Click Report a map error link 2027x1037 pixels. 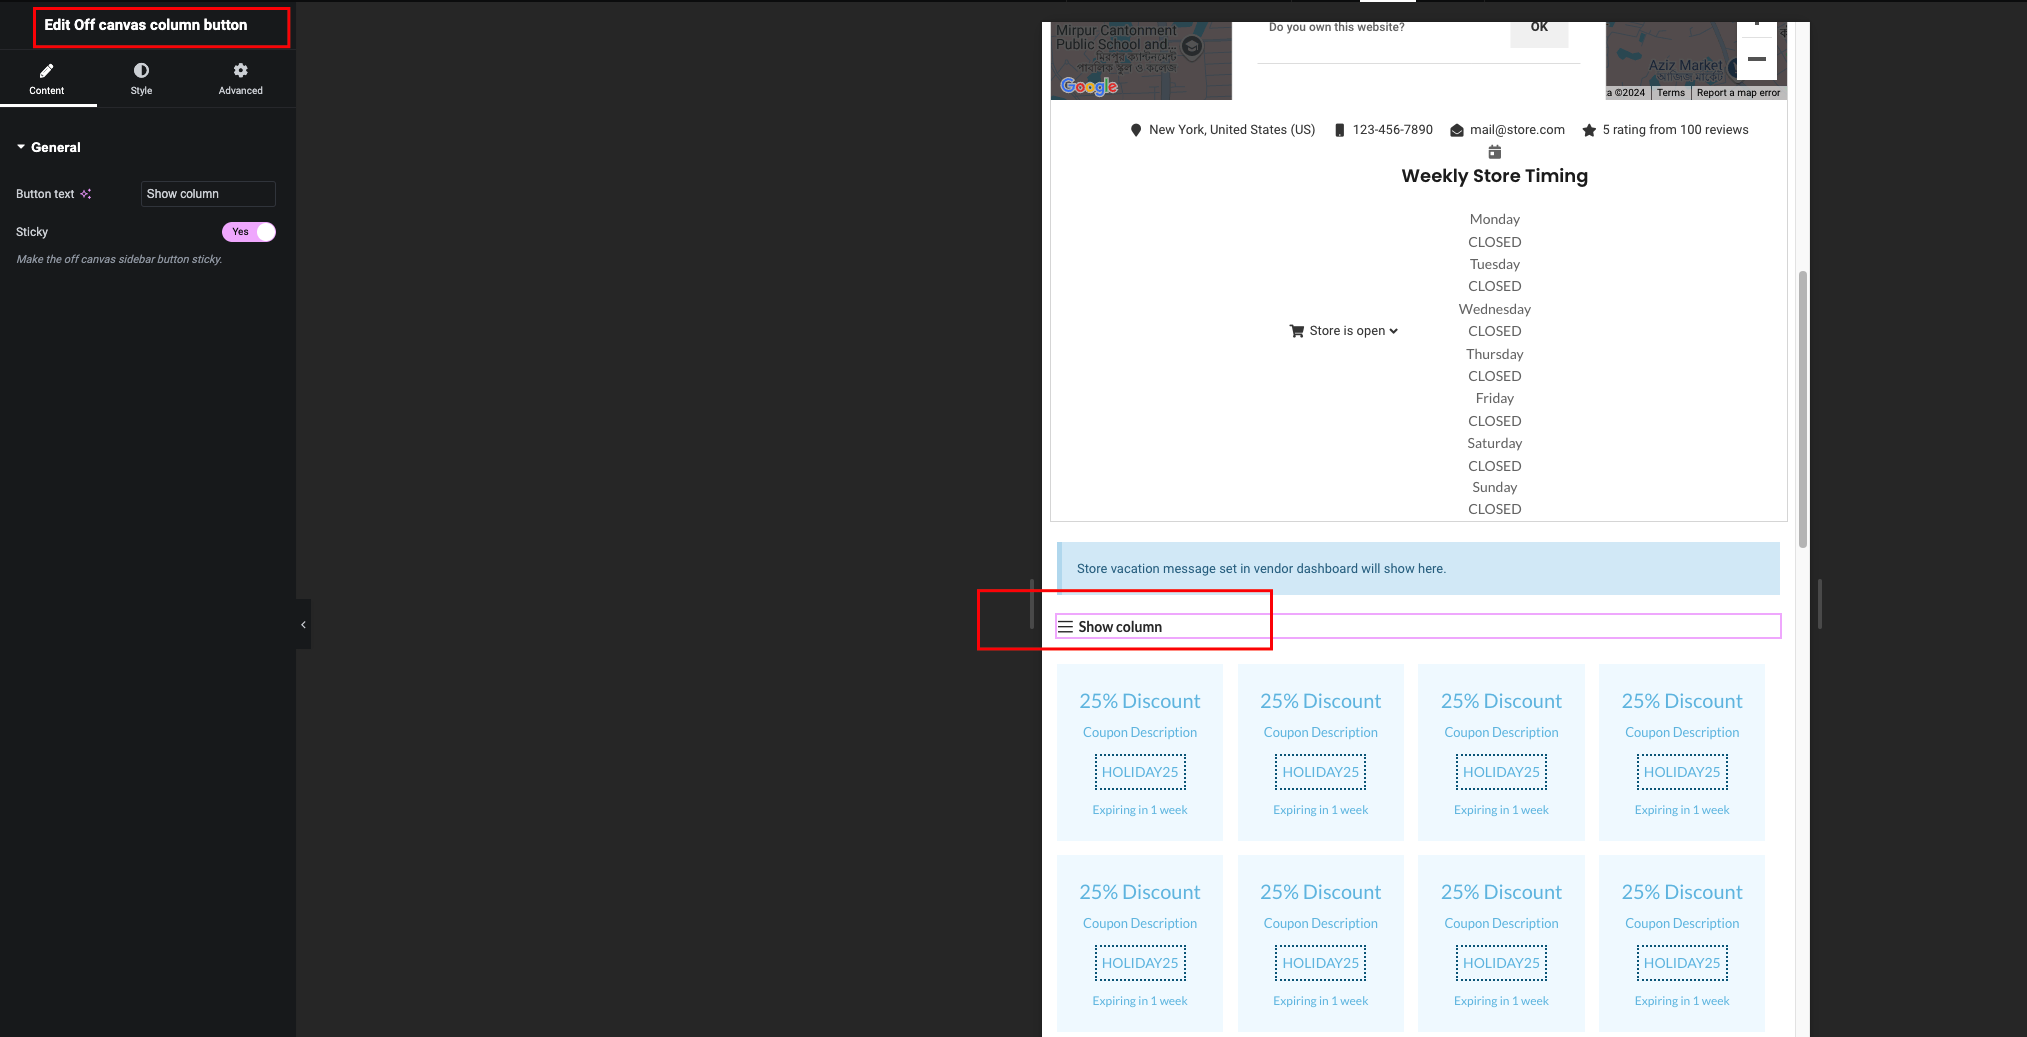tap(1738, 93)
